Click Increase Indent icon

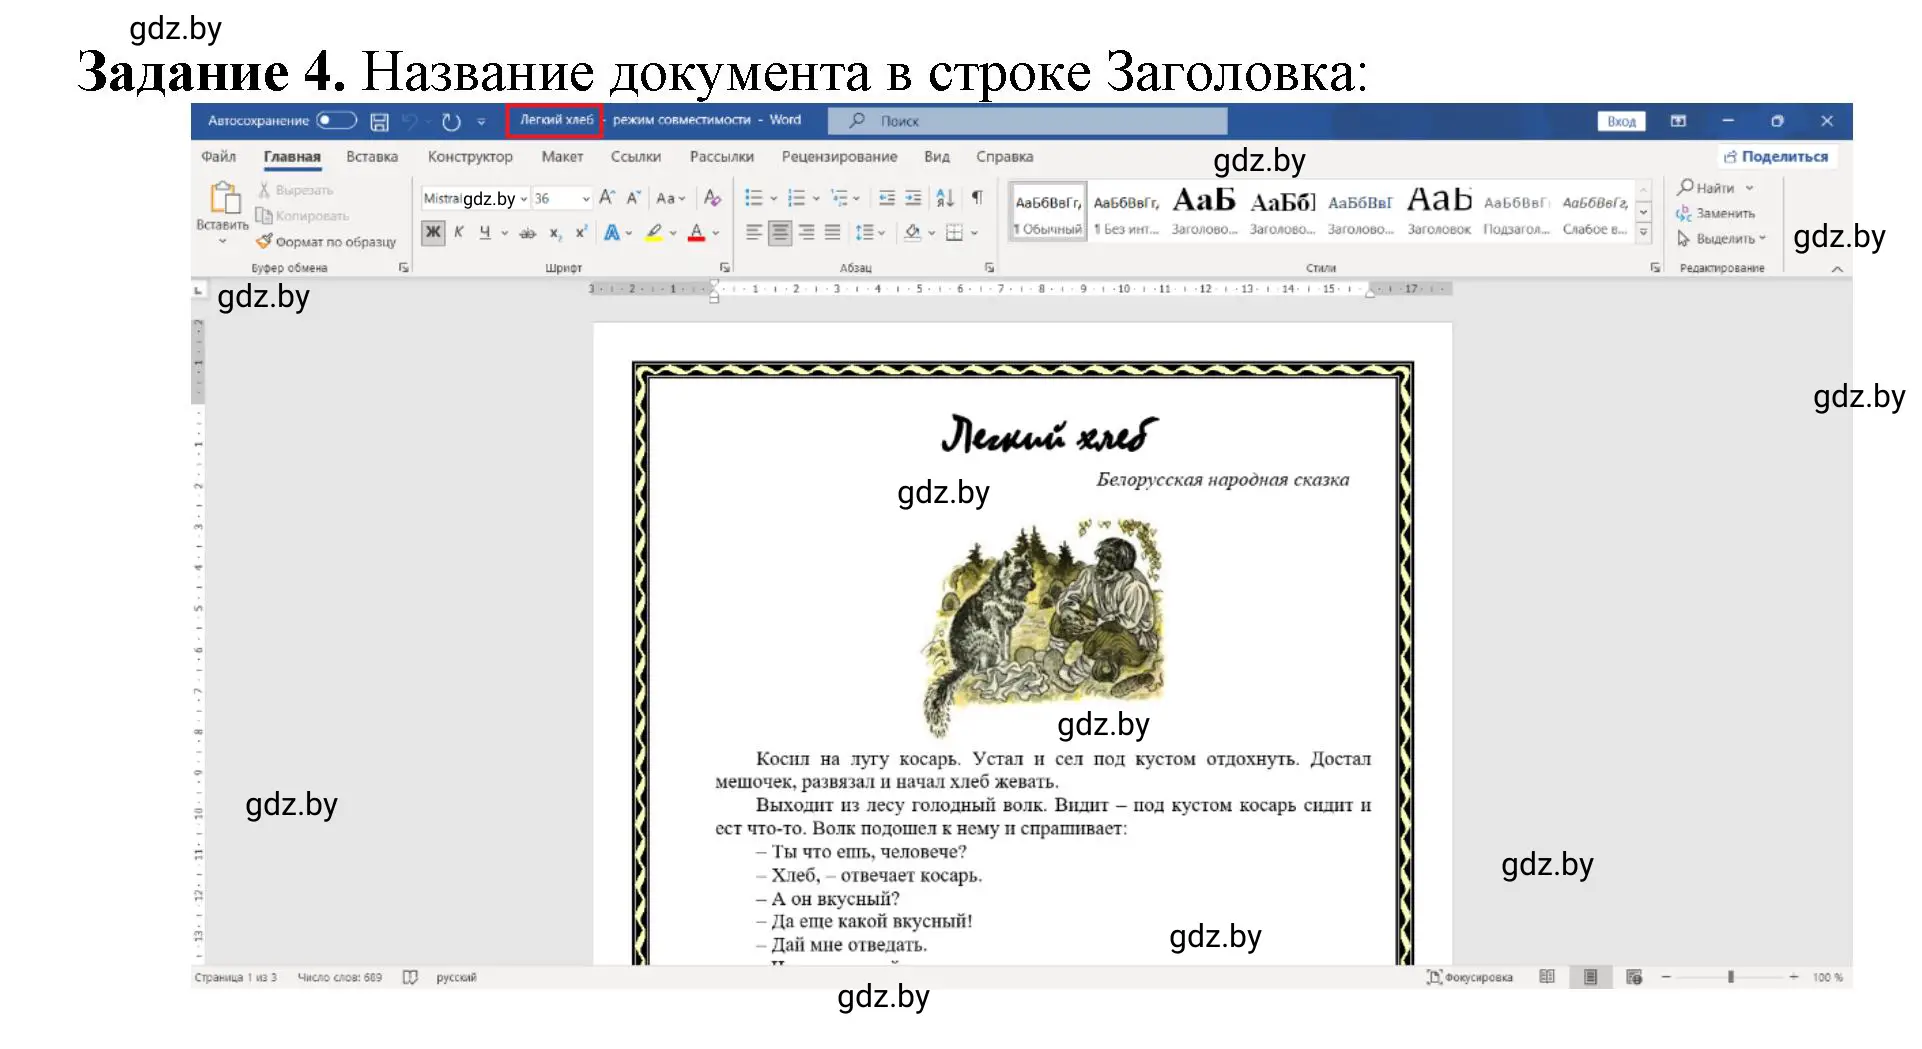[x=913, y=198]
